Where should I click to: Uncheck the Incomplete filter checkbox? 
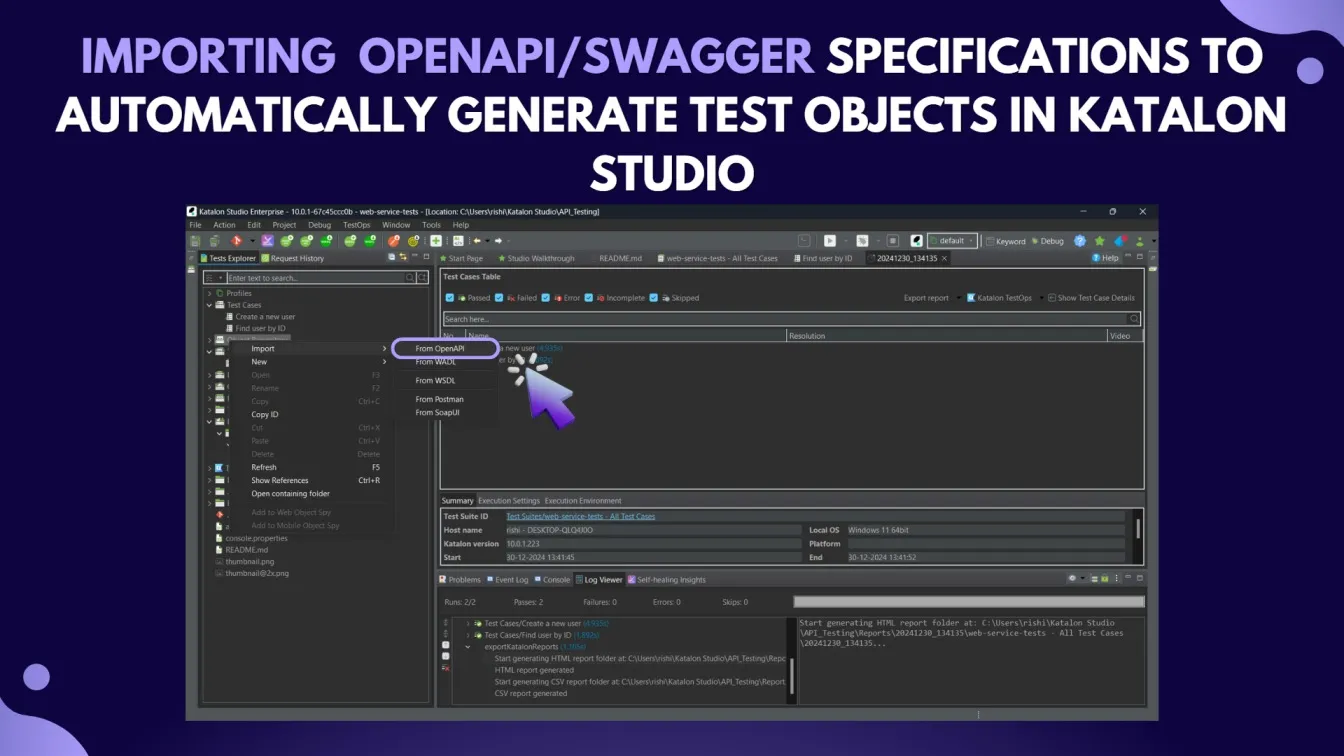tap(589, 298)
